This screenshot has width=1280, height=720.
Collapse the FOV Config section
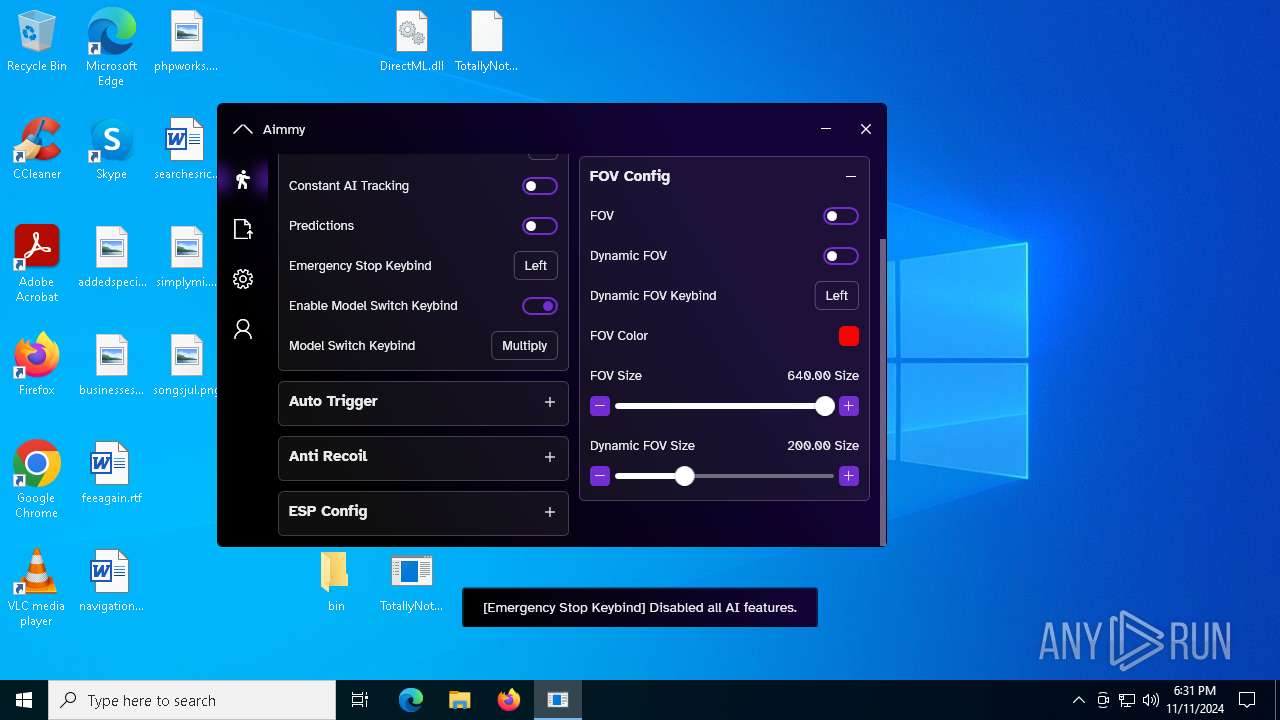pos(851,177)
